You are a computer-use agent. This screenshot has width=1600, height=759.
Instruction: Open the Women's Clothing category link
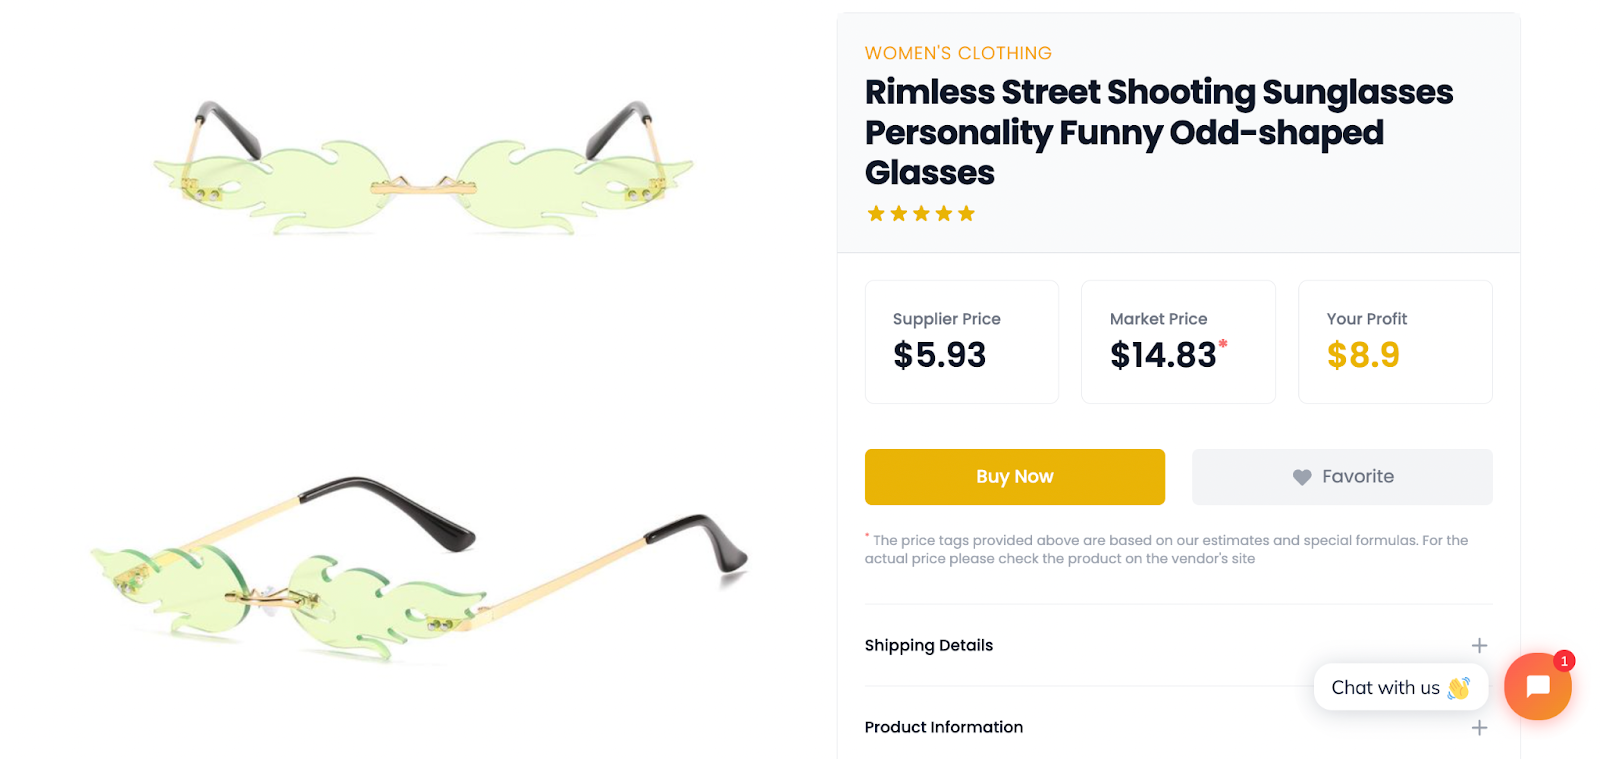957,53
